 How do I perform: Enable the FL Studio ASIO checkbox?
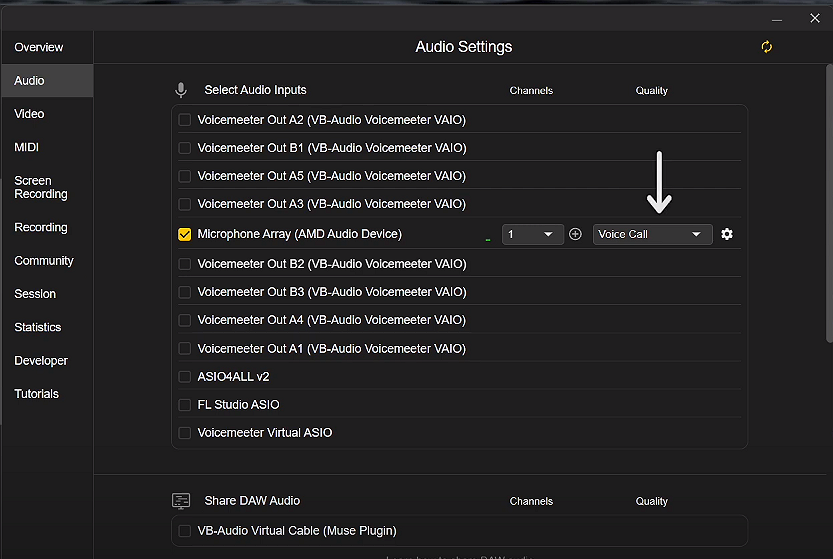click(x=184, y=405)
